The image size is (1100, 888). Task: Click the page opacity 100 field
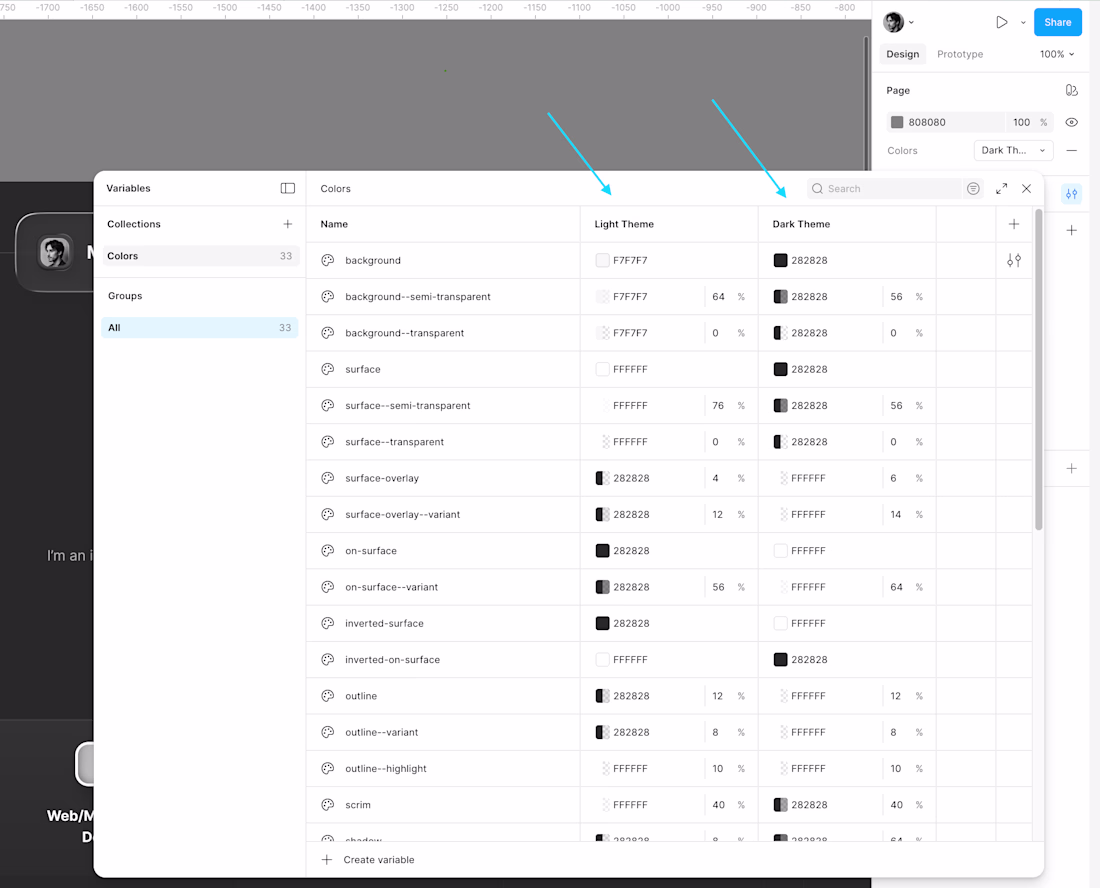click(x=1021, y=122)
